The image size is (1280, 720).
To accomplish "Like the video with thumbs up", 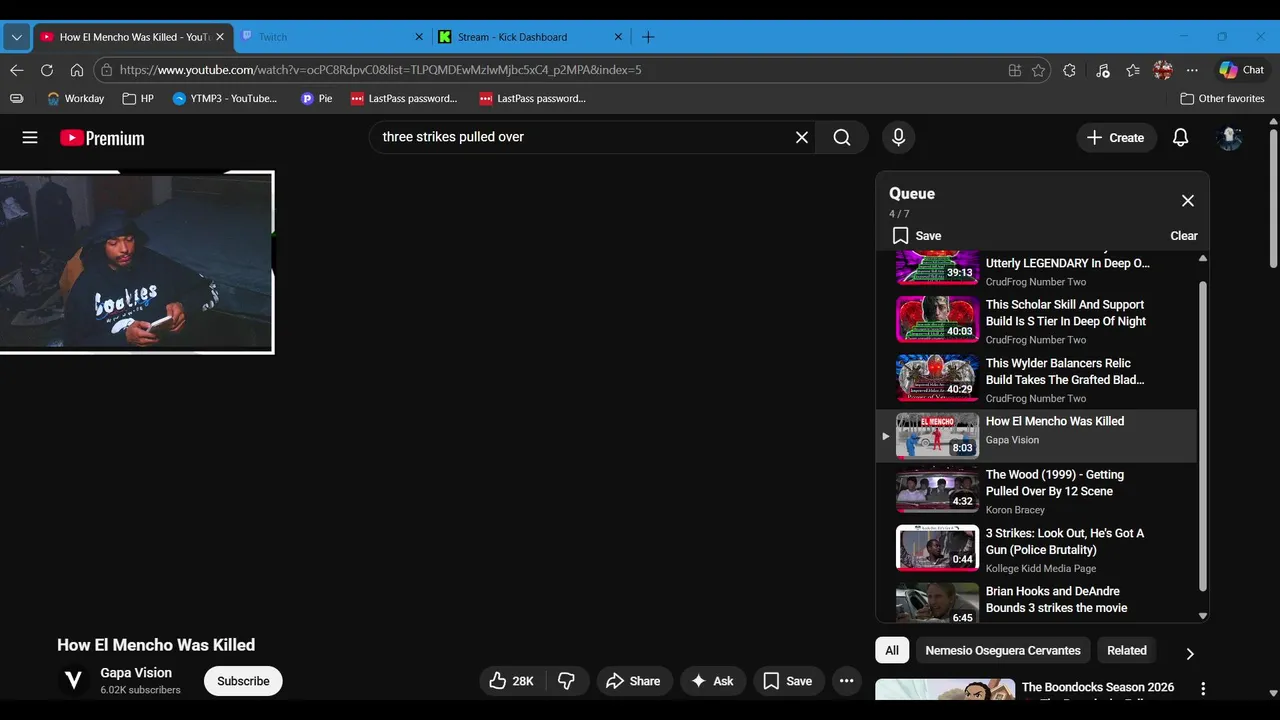I will (511, 681).
